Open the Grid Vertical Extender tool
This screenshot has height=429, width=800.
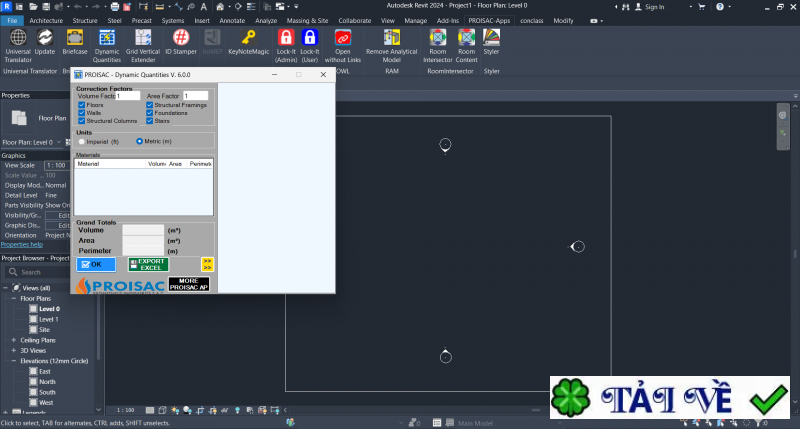tap(142, 38)
